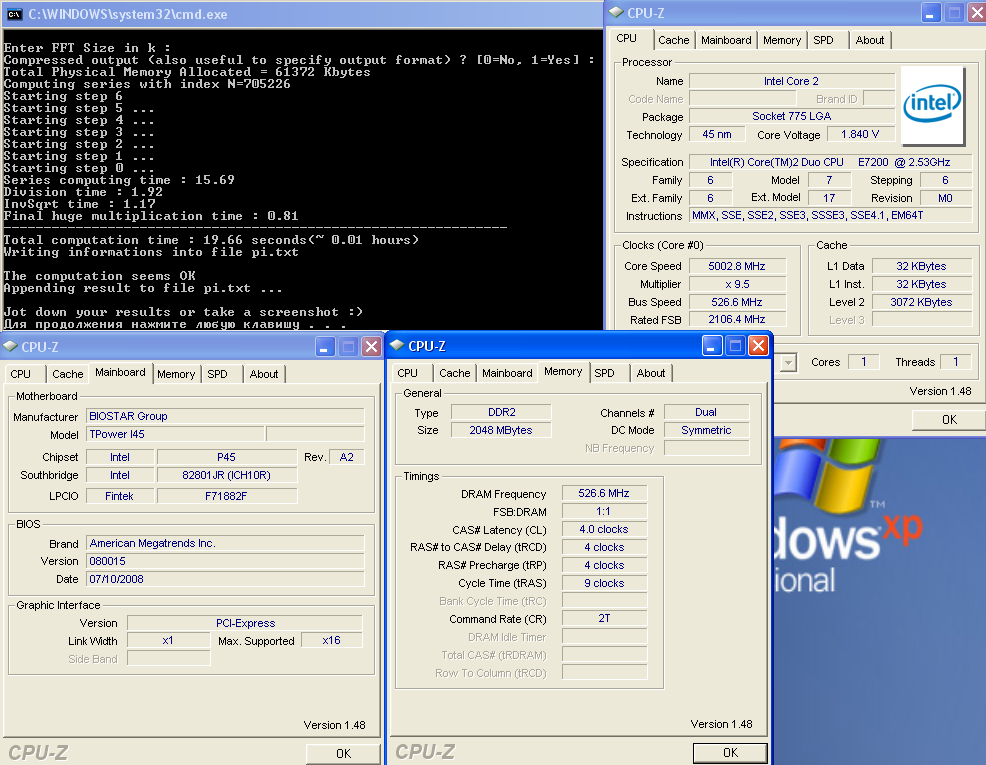Minimize the top-right CPU-Z CPU window
986x765 pixels.
click(930, 13)
